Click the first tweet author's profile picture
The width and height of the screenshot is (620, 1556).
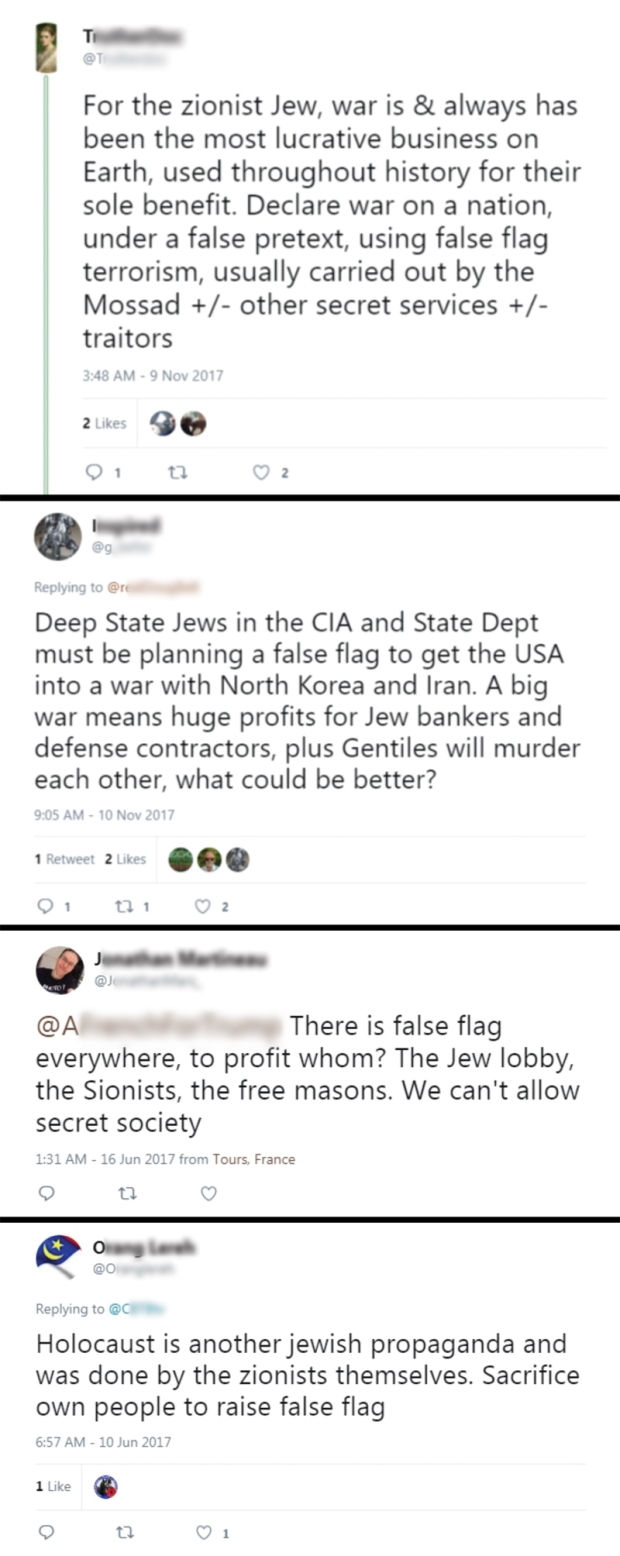point(47,47)
